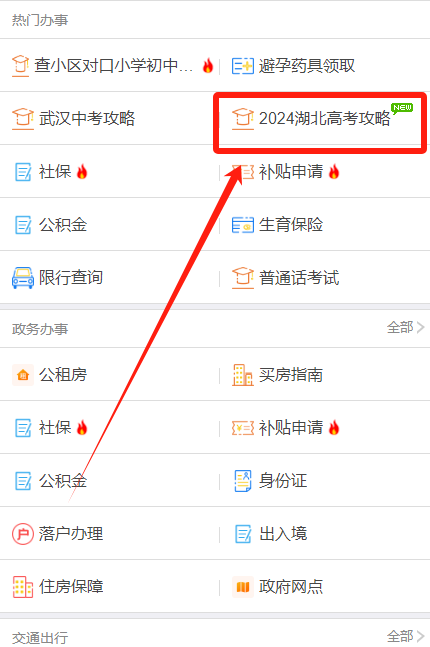Expand 全部 under 政务办事 section

point(405,328)
